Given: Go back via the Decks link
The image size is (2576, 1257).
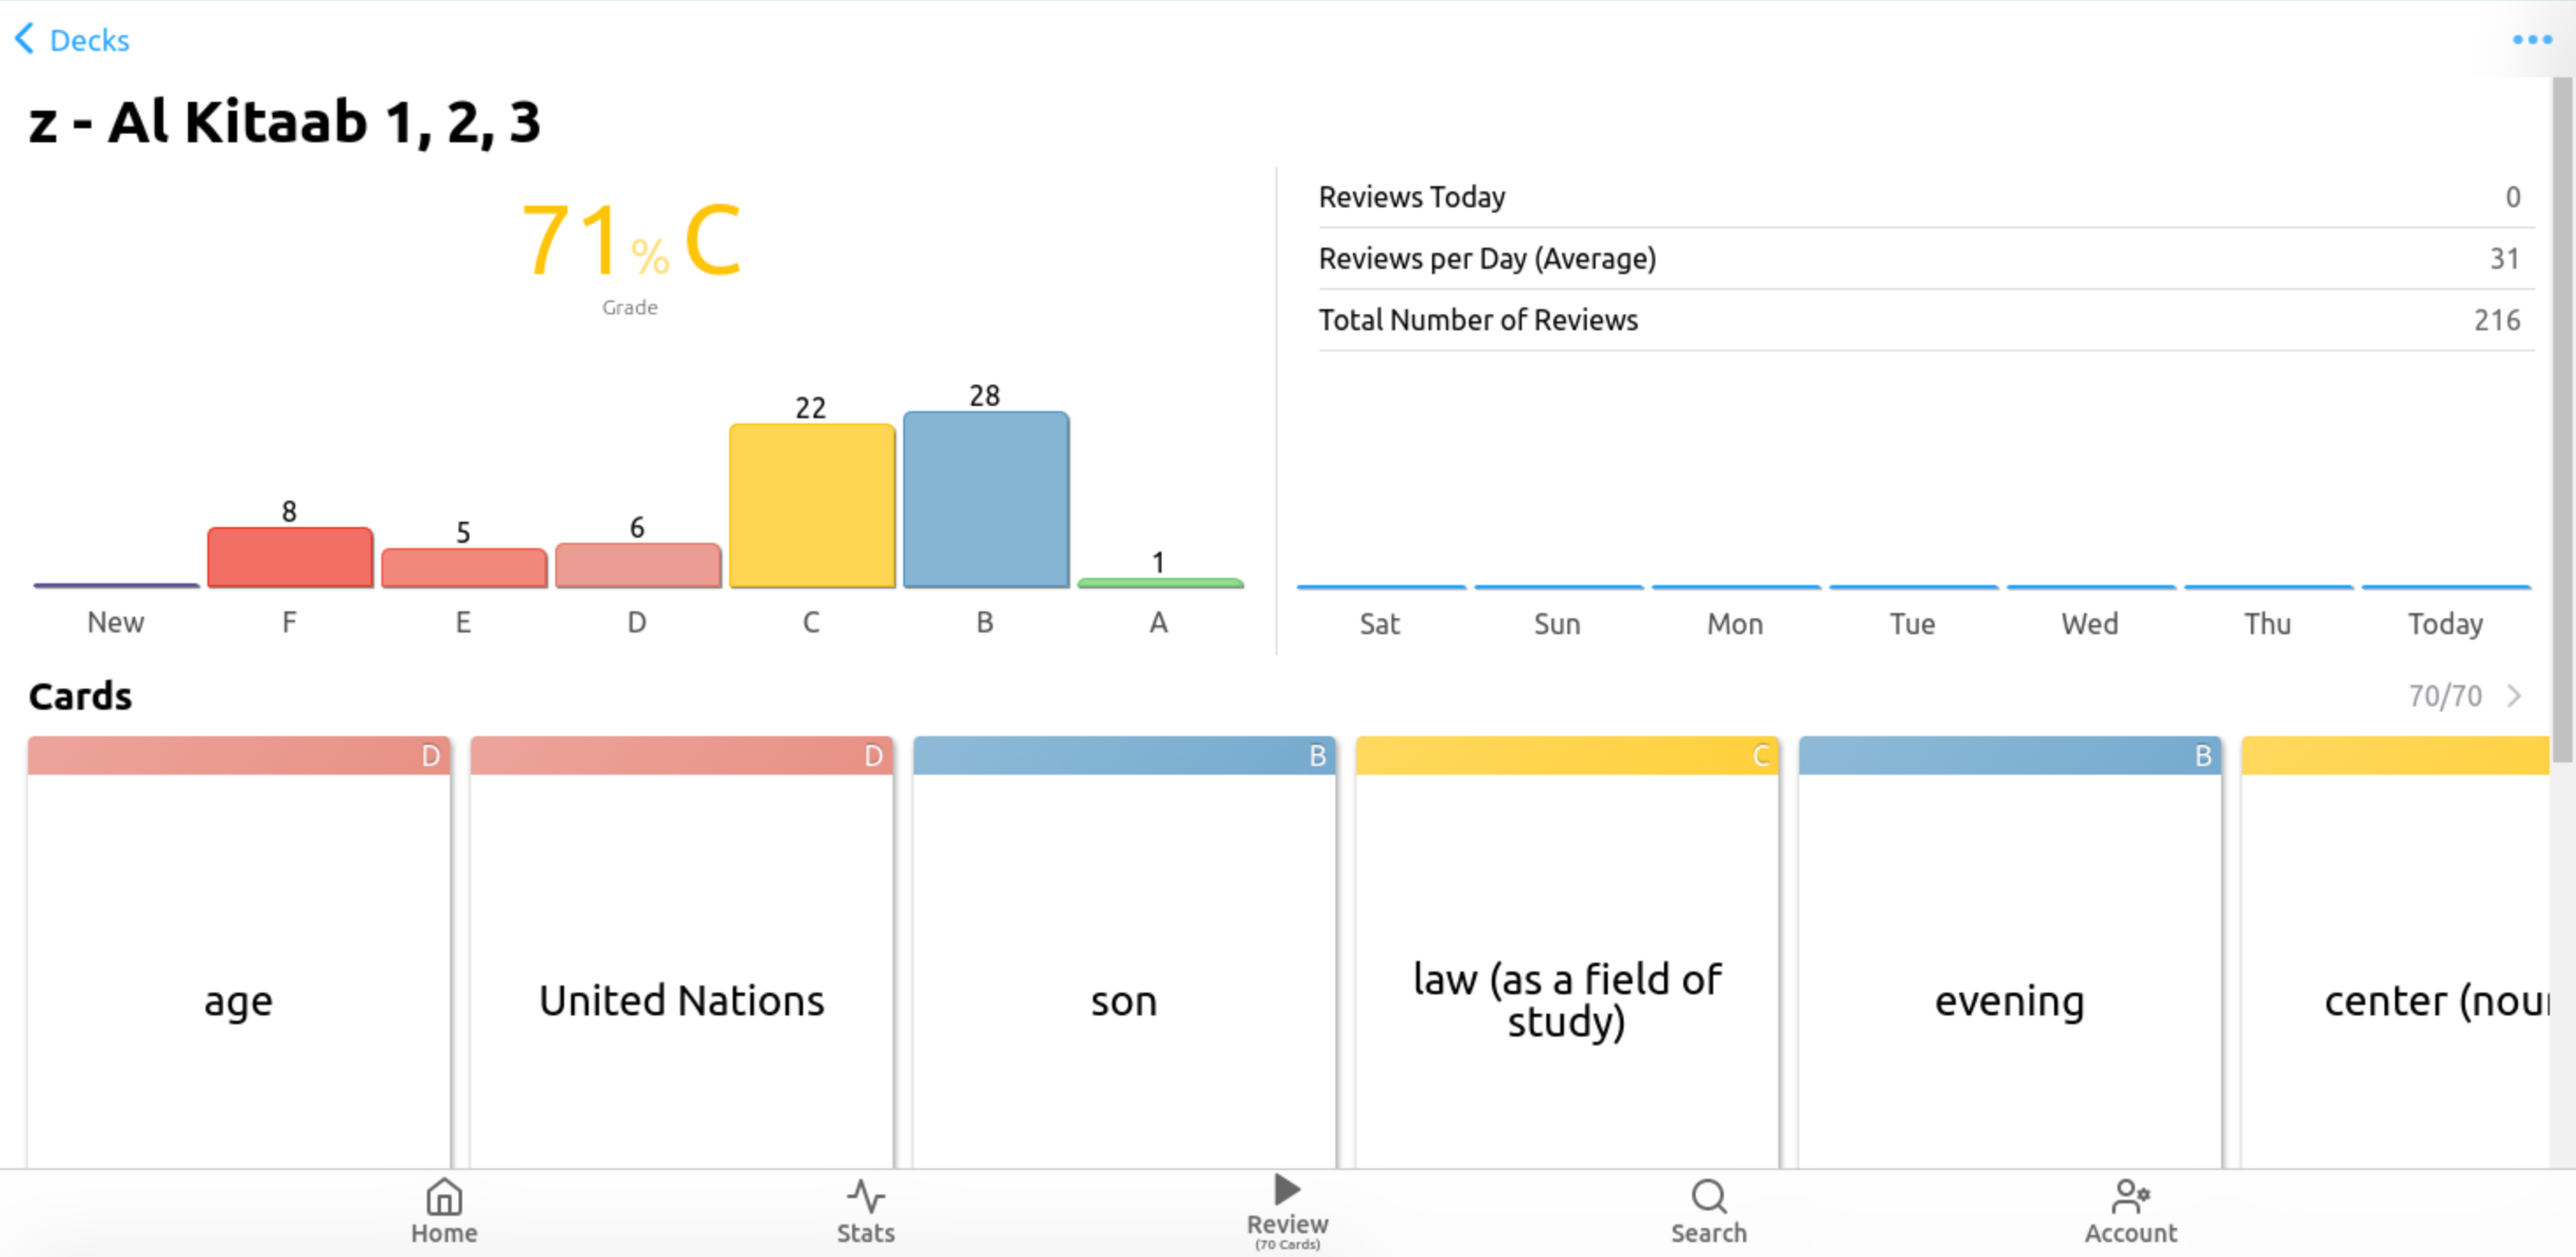Looking at the screenshot, I should point(89,40).
